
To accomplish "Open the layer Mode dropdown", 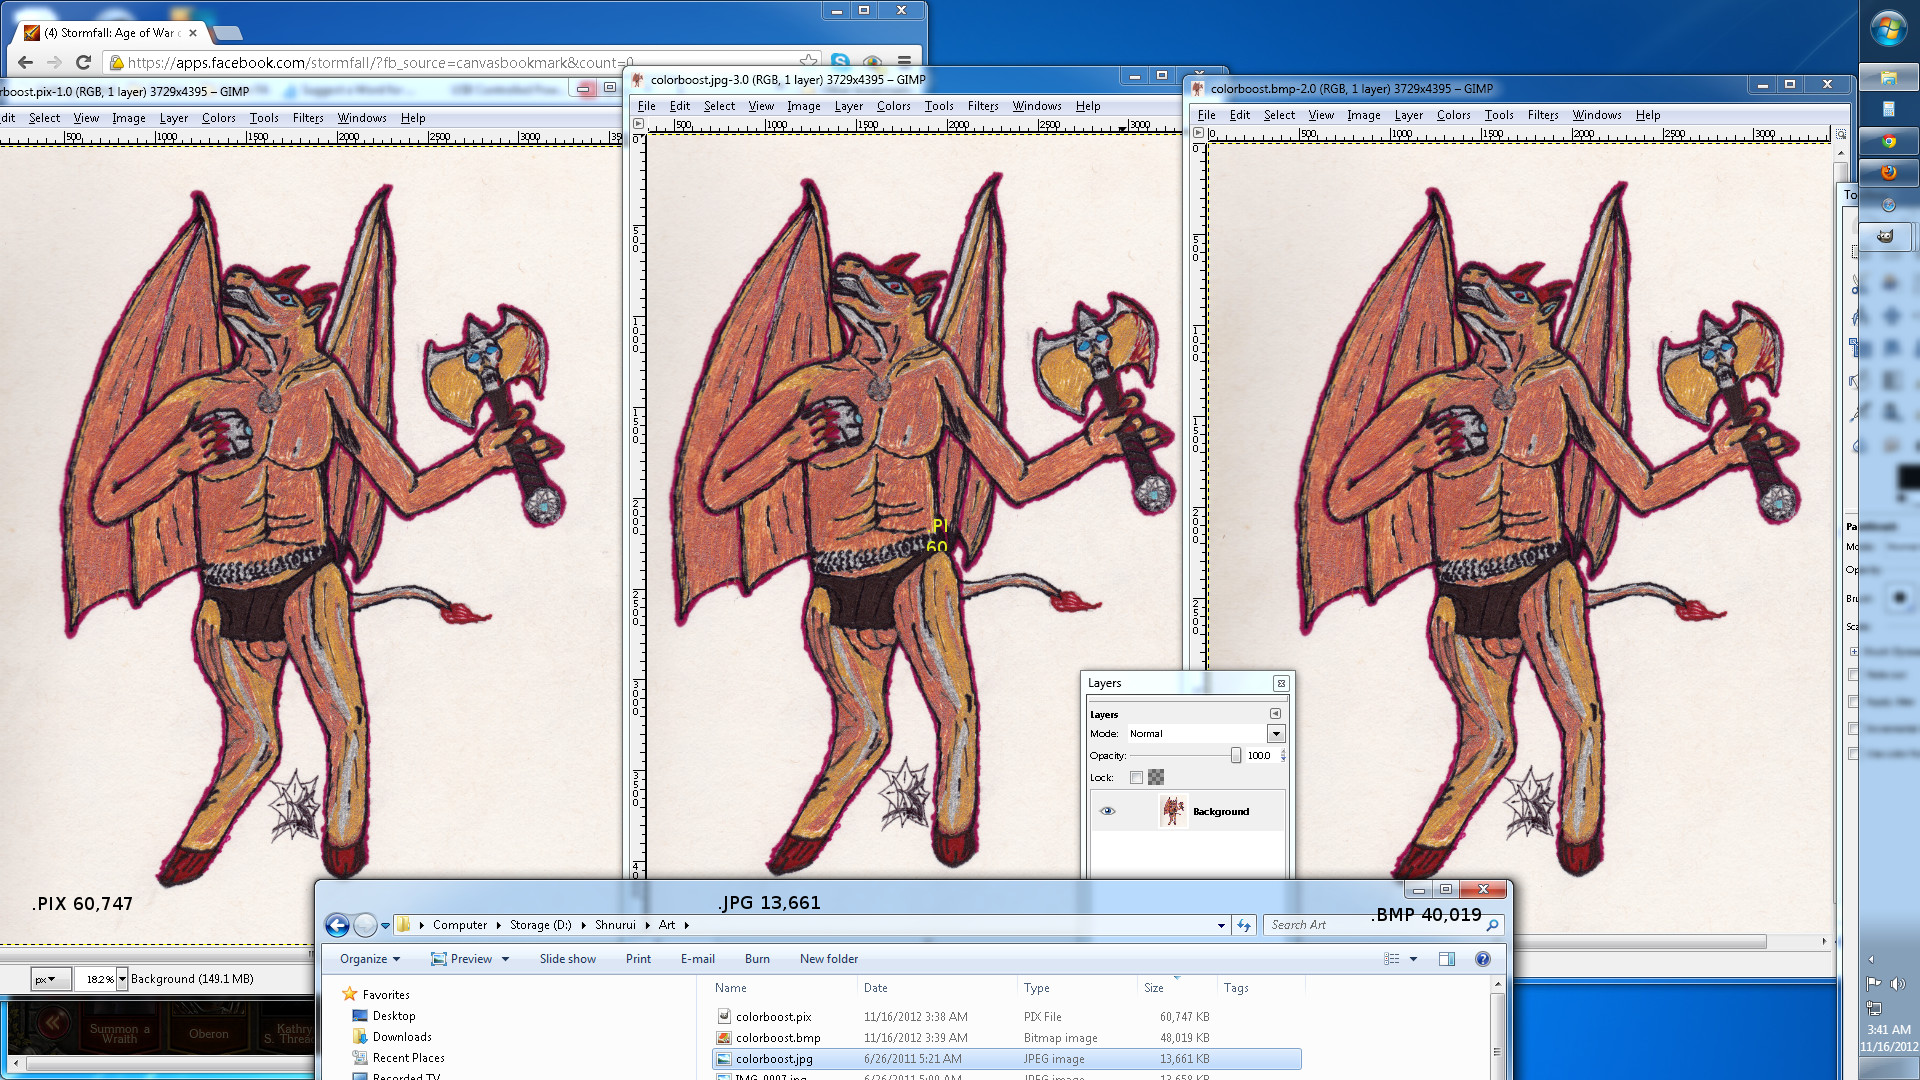I will pos(1275,733).
